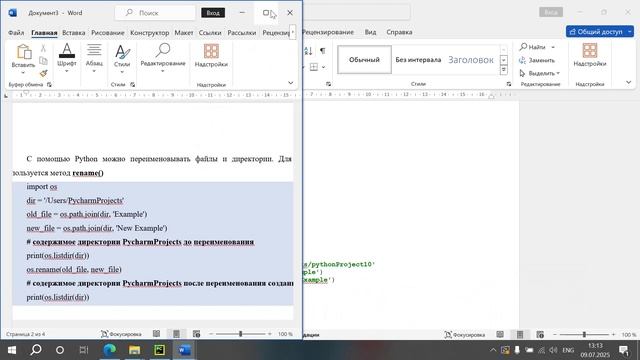Open the Редактирование magnifier group in front window

click(x=163, y=58)
